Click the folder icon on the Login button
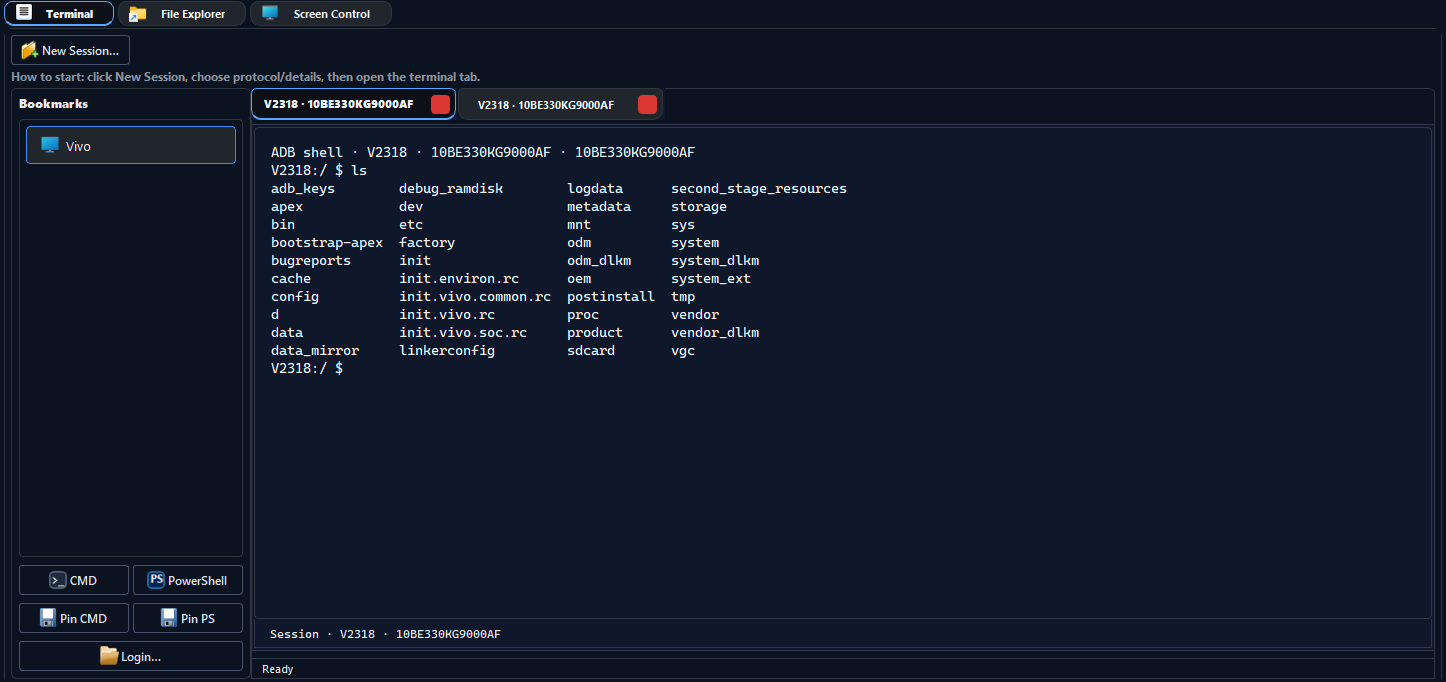Screen dimensions: 1446x682 pos(107,655)
